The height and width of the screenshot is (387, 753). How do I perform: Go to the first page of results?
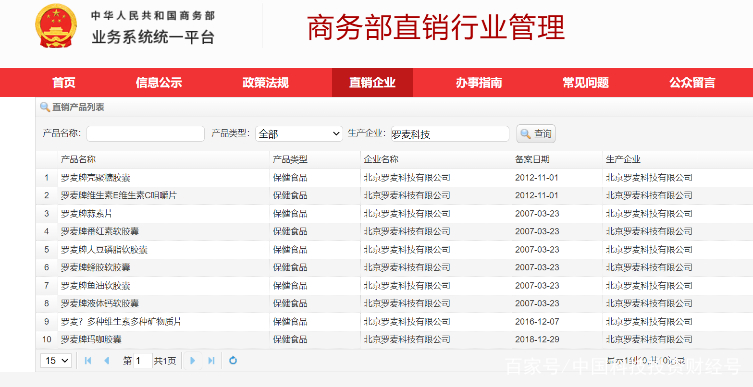[88, 361]
